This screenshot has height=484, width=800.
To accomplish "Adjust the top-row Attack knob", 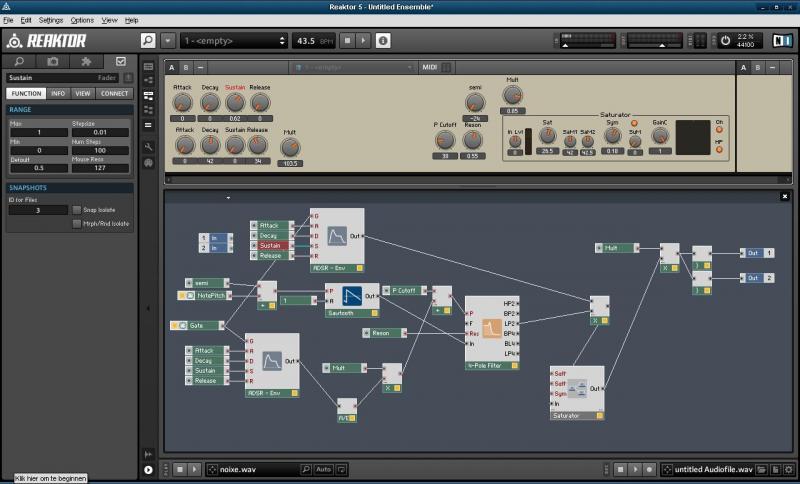I will coord(182,103).
